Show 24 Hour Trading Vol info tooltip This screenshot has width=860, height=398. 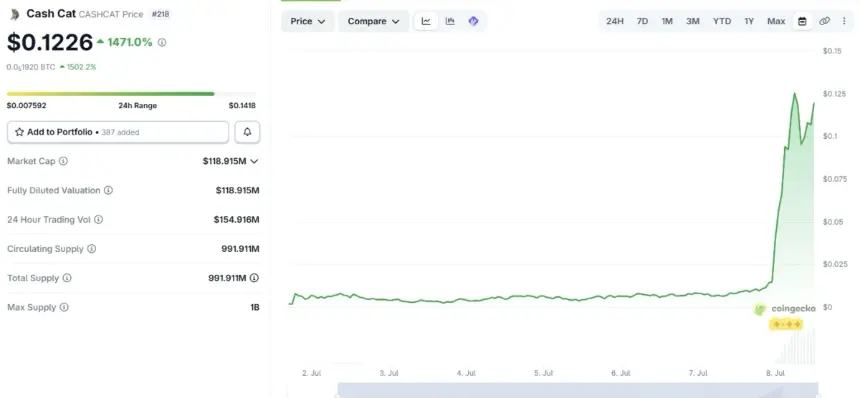pyautogui.click(x=98, y=219)
